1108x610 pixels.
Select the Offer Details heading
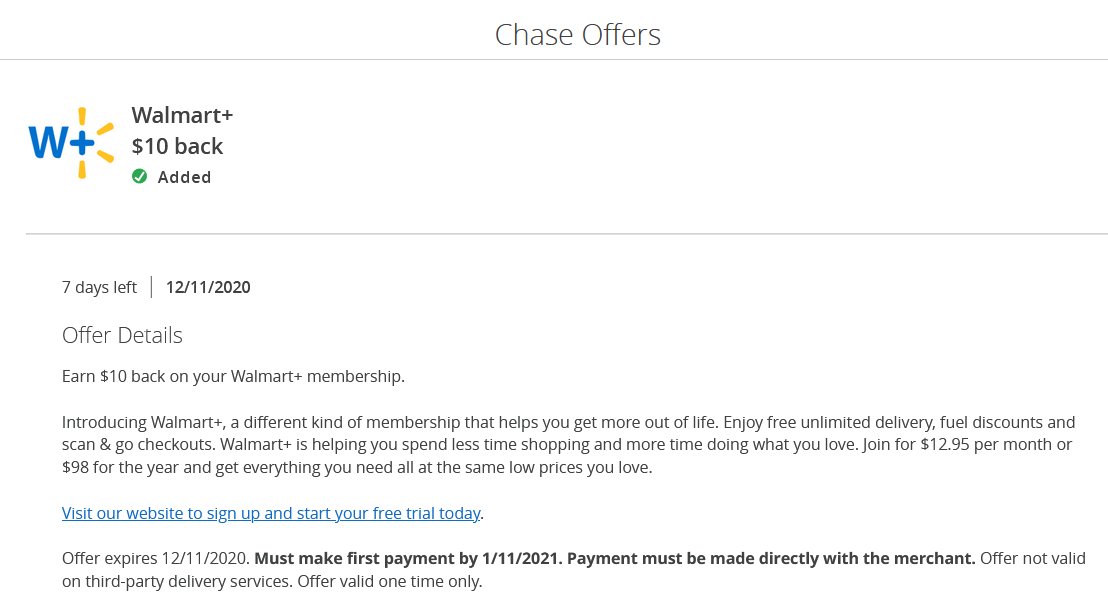tap(122, 335)
